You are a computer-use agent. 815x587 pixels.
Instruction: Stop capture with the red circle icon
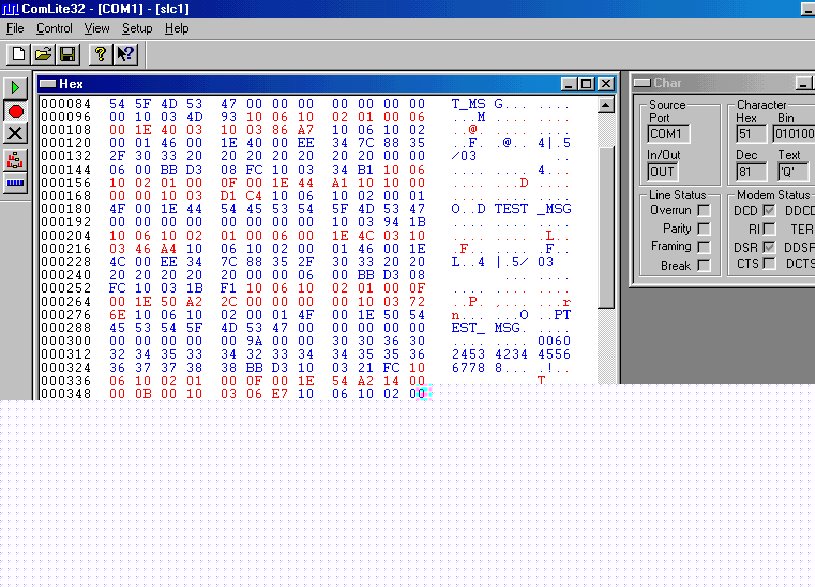[x=15, y=111]
